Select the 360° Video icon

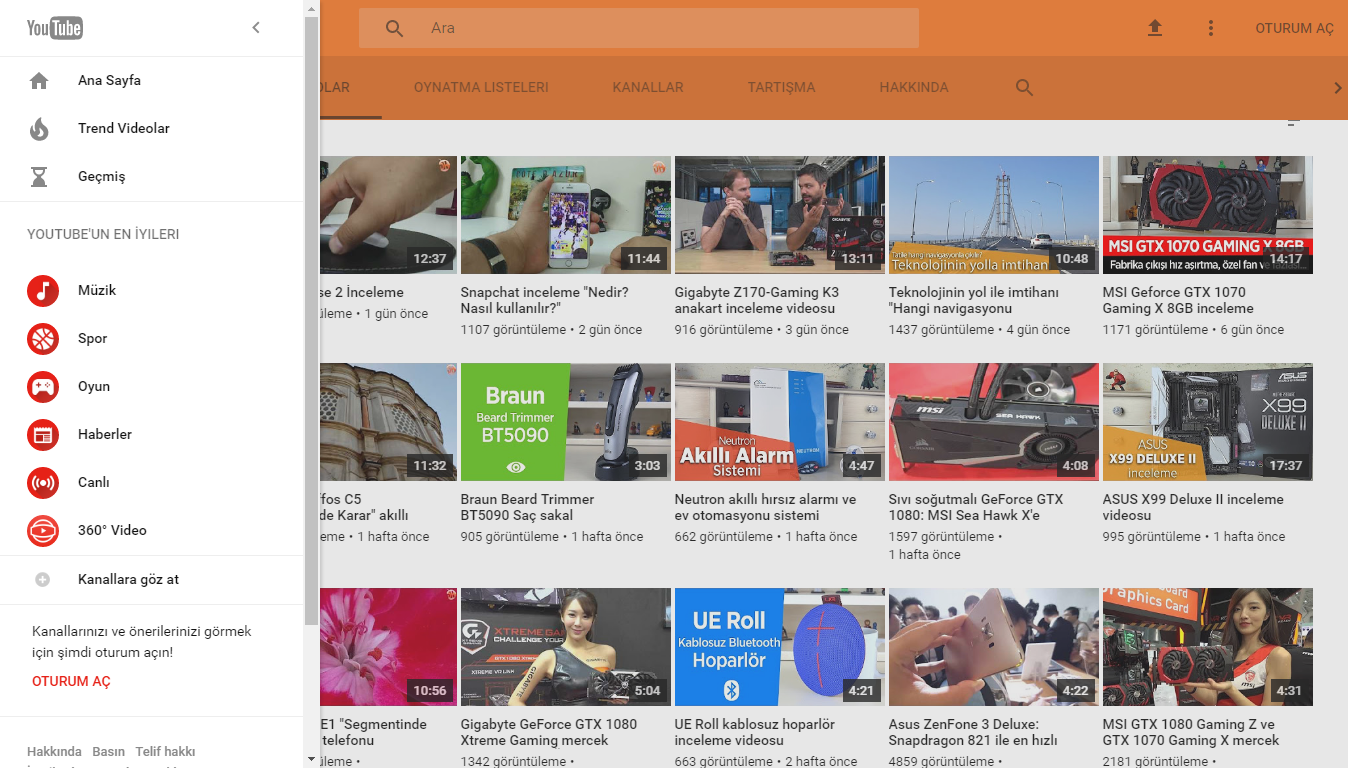[x=43, y=531]
